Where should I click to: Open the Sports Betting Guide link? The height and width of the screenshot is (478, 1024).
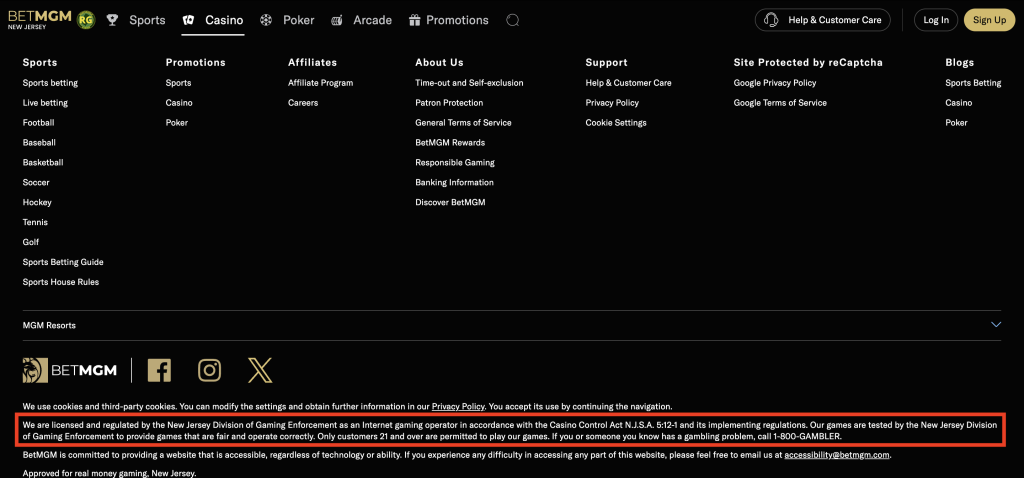click(63, 262)
